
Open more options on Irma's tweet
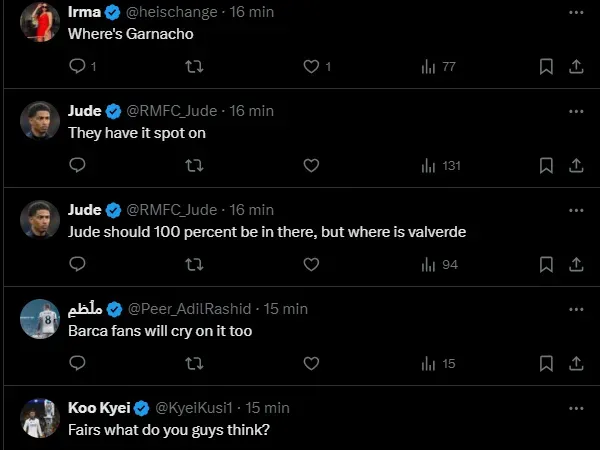pyautogui.click(x=576, y=13)
